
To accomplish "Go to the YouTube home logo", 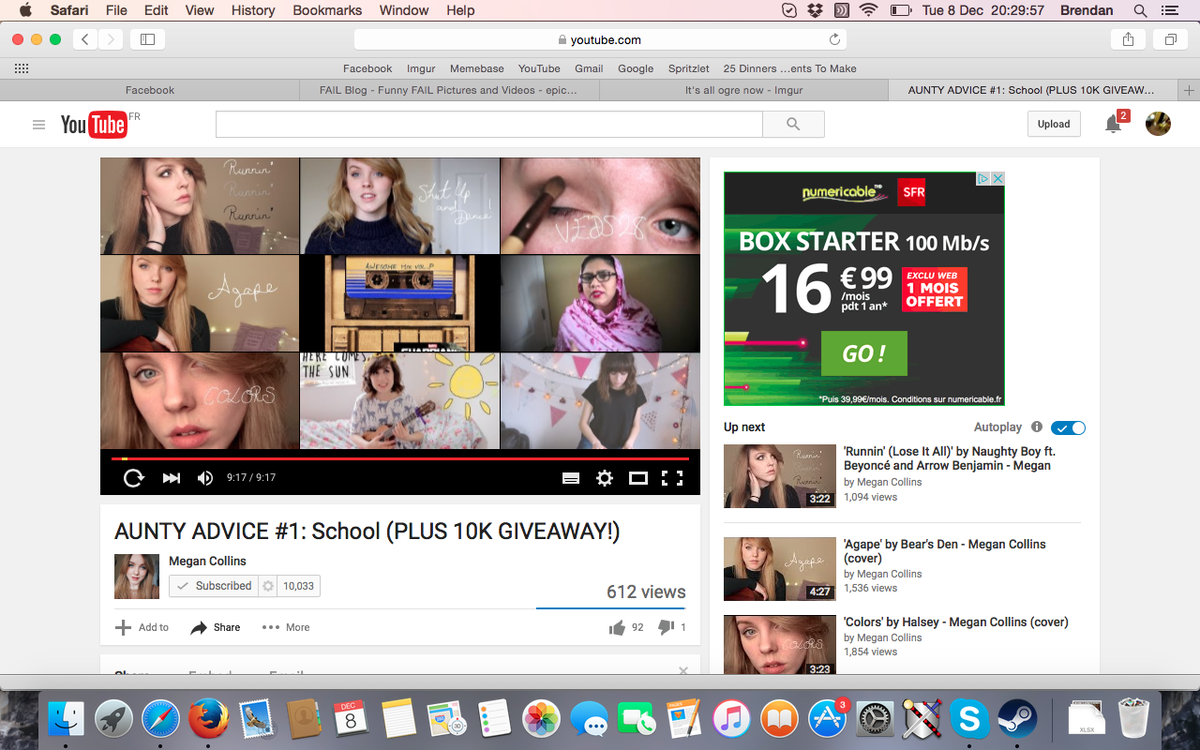I will tap(94, 124).
